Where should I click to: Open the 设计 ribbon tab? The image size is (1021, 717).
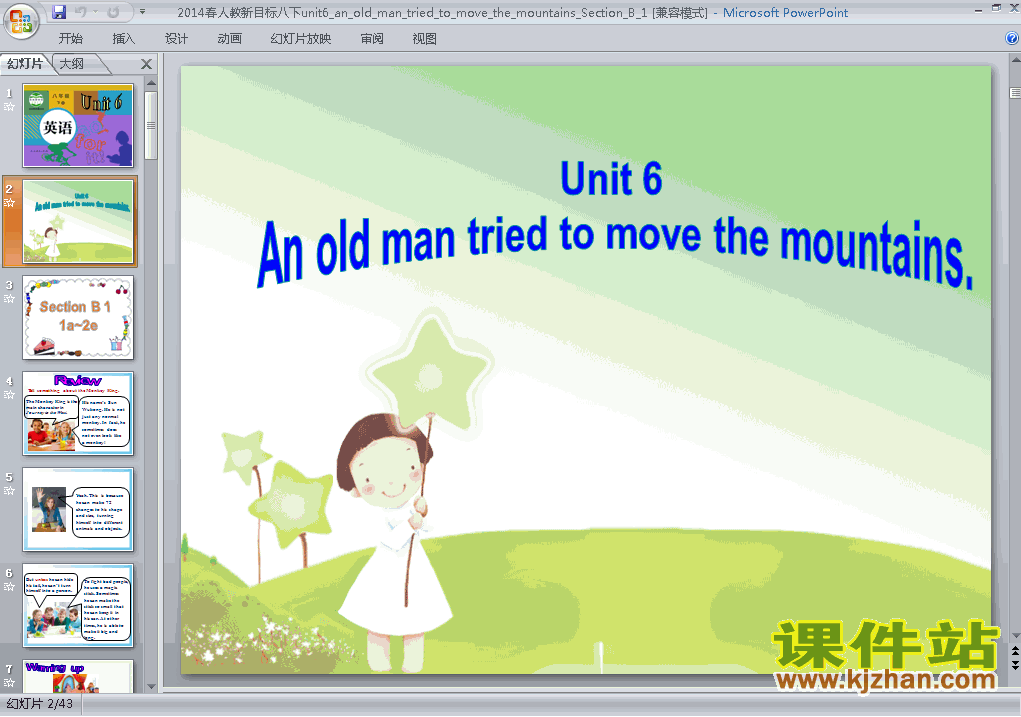coord(176,38)
